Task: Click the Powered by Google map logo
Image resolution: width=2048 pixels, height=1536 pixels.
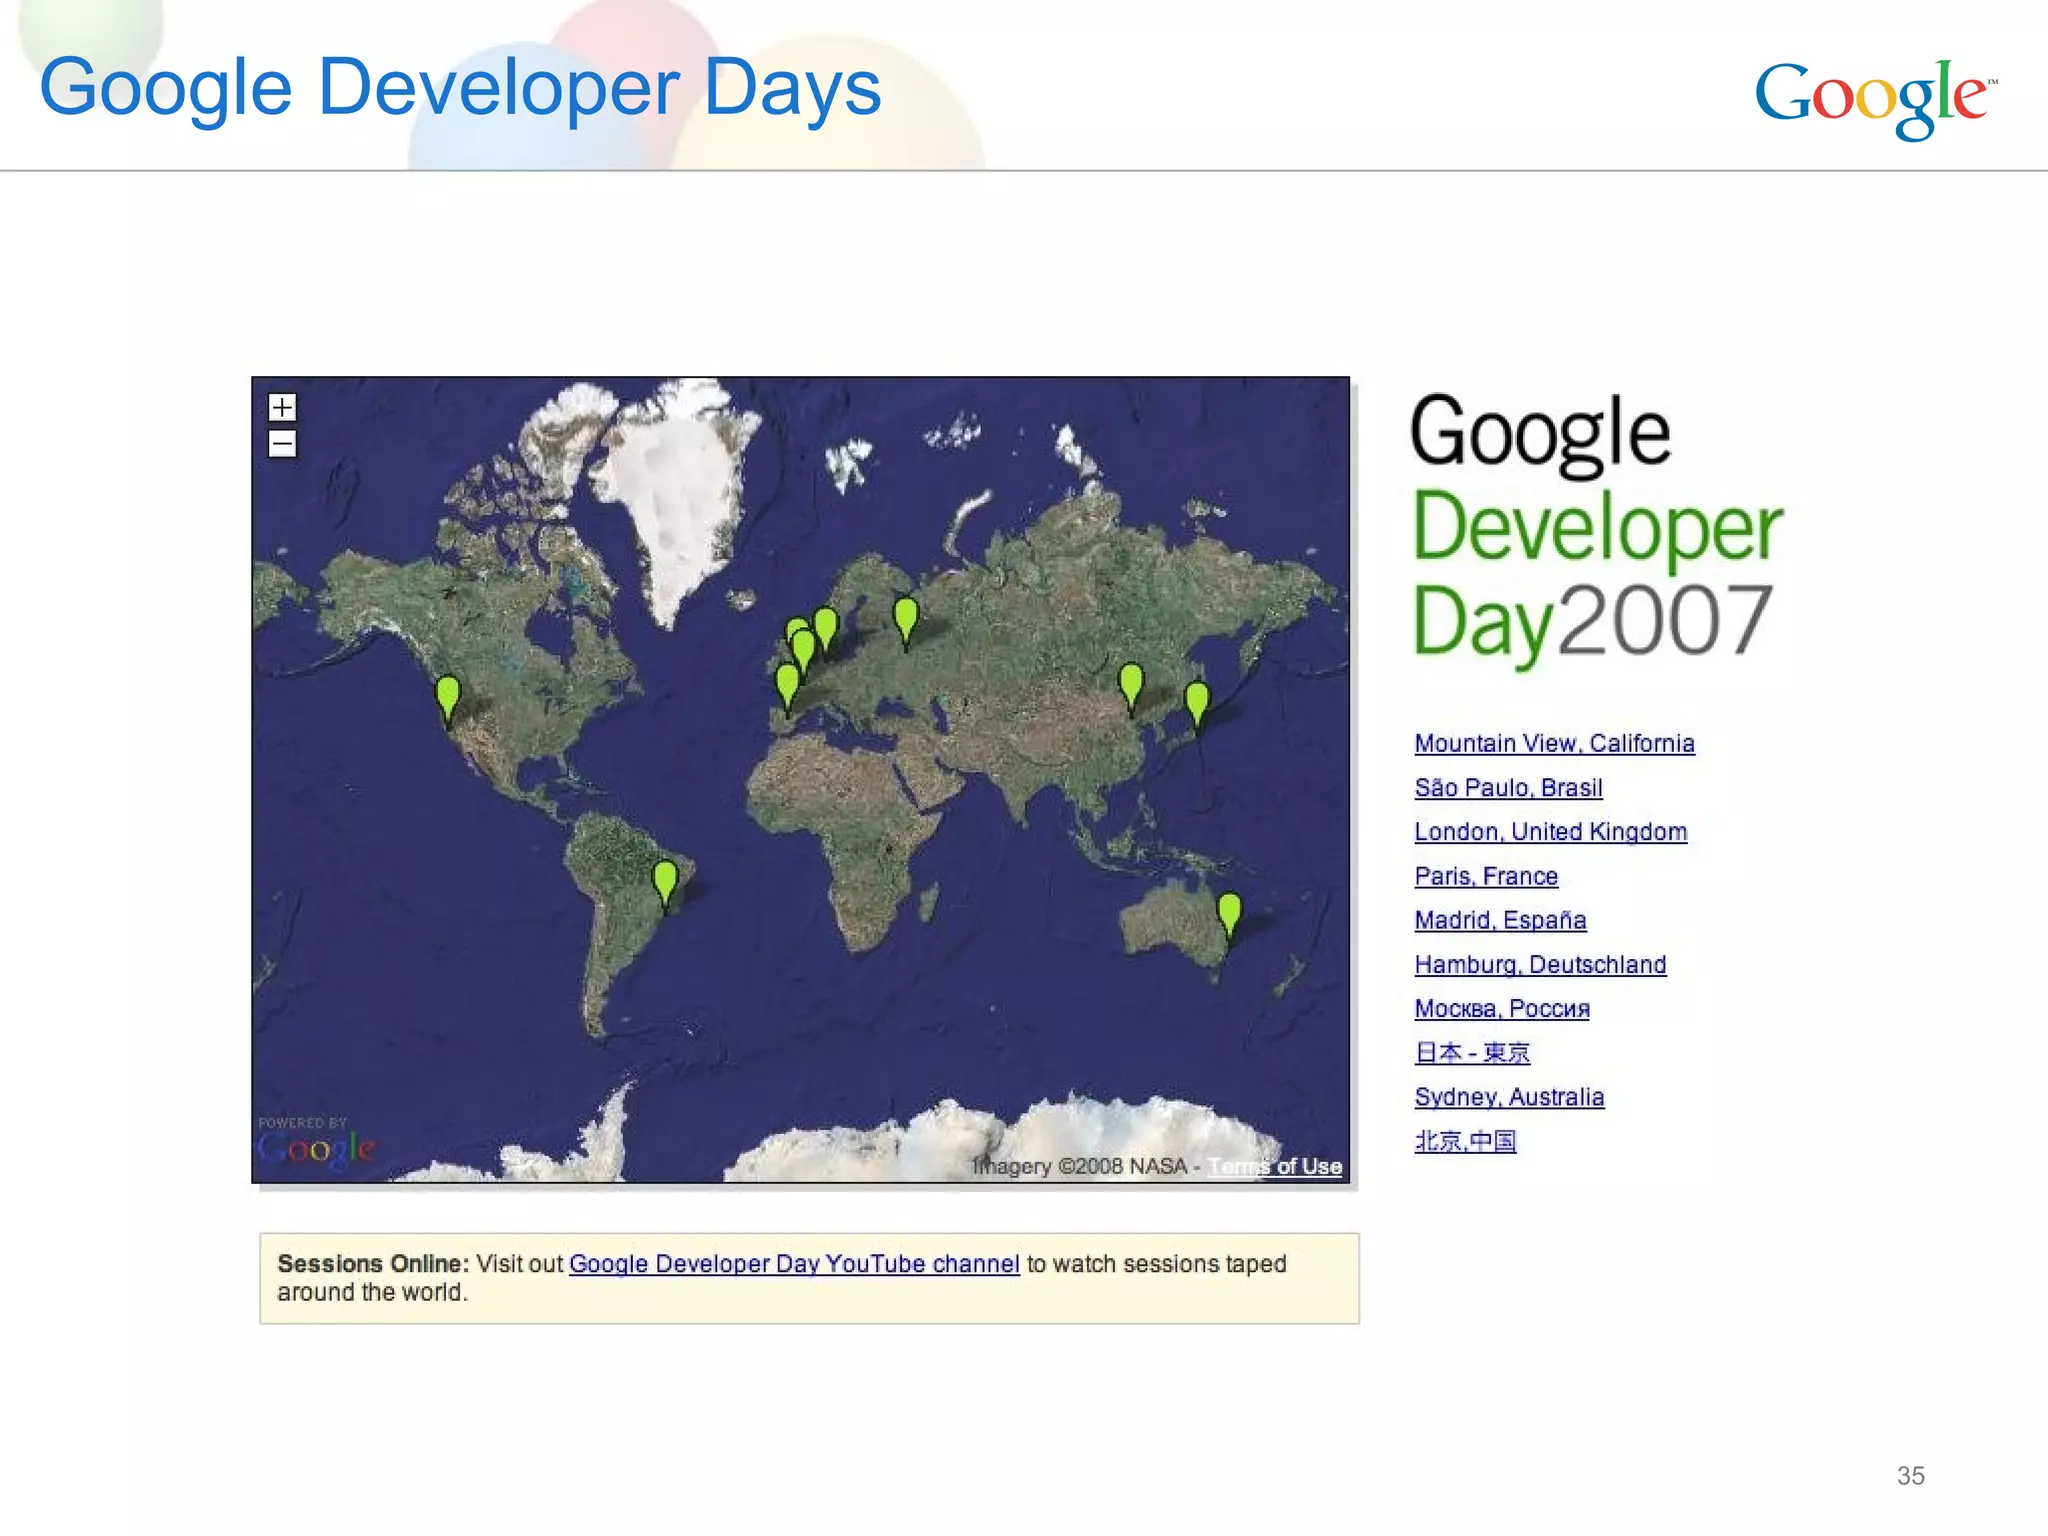Action: pos(316,1142)
